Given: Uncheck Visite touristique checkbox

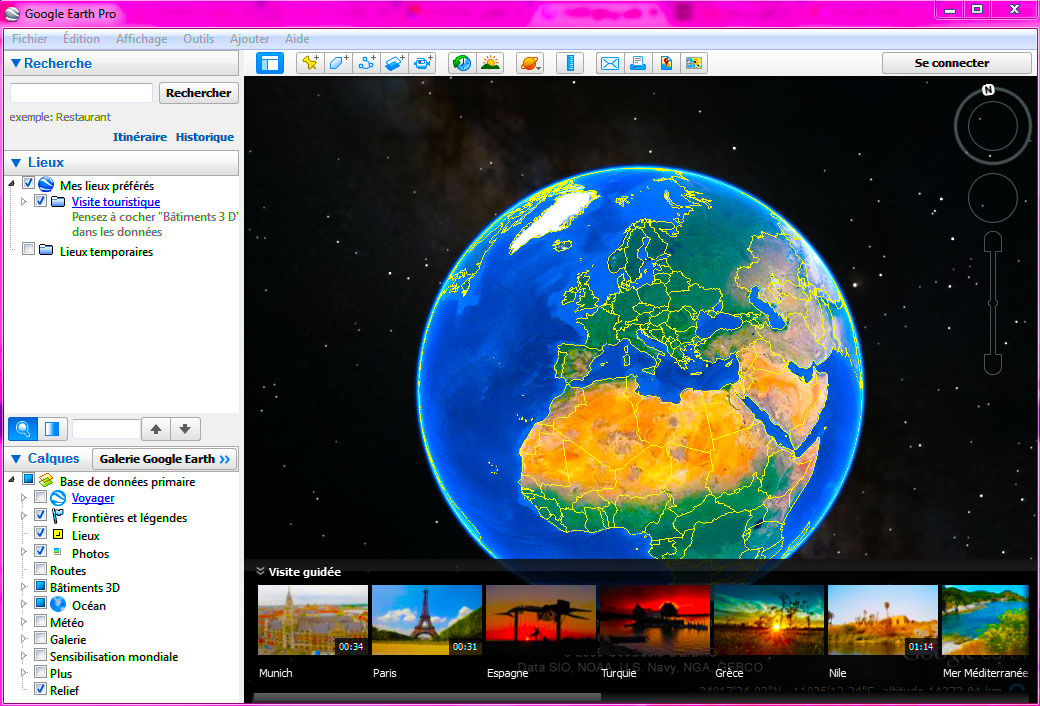Looking at the screenshot, I should 40,200.
